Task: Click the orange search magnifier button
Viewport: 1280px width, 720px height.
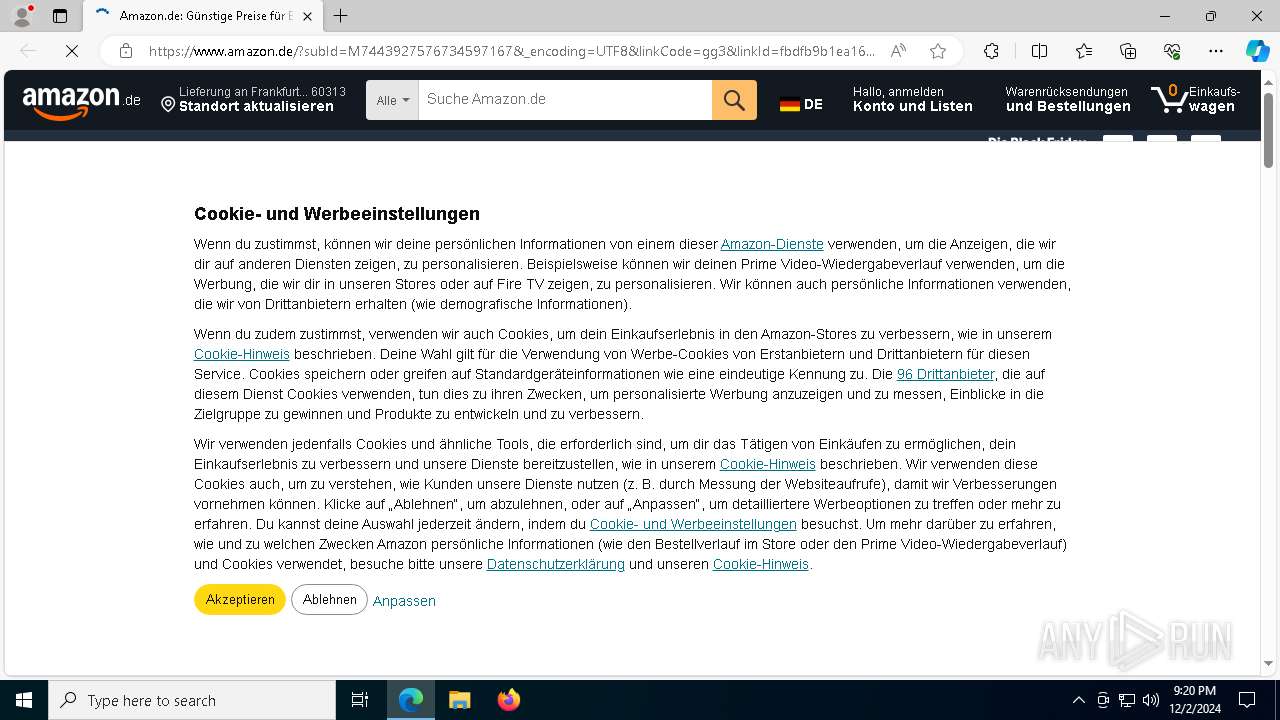Action: pyautogui.click(x=734, y=100)
